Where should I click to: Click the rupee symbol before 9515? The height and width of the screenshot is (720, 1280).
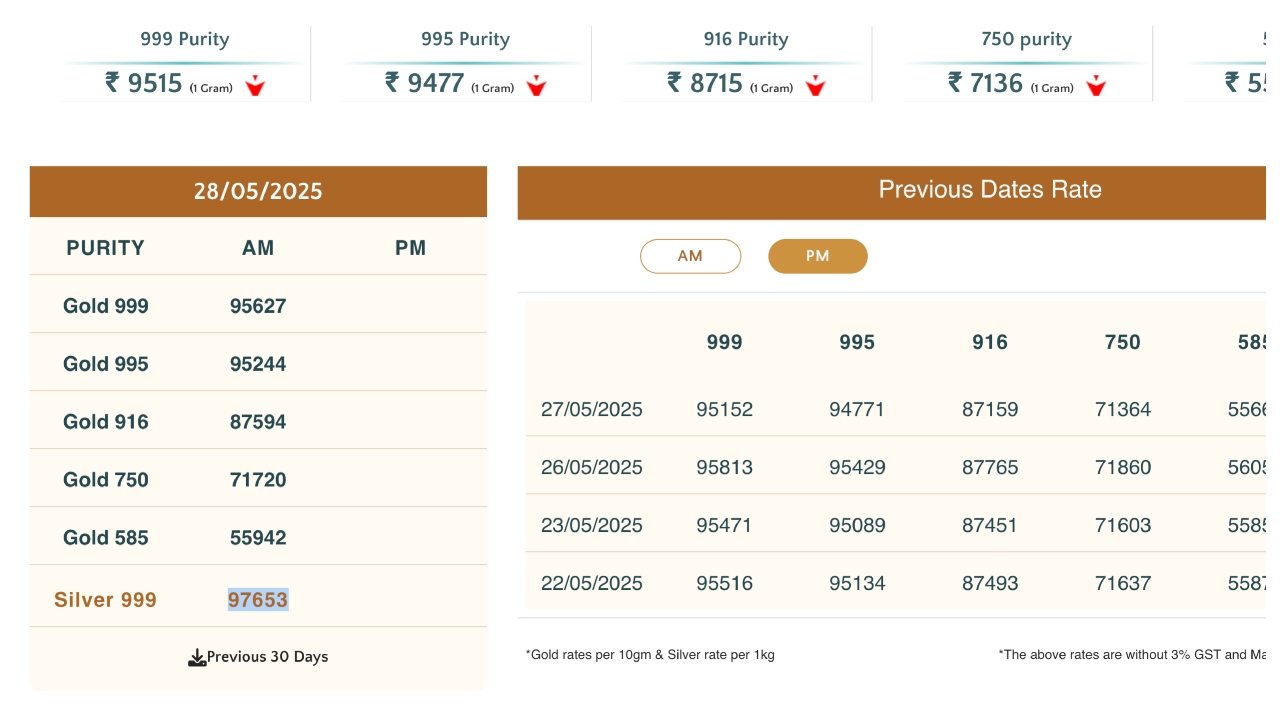point(112,82)
